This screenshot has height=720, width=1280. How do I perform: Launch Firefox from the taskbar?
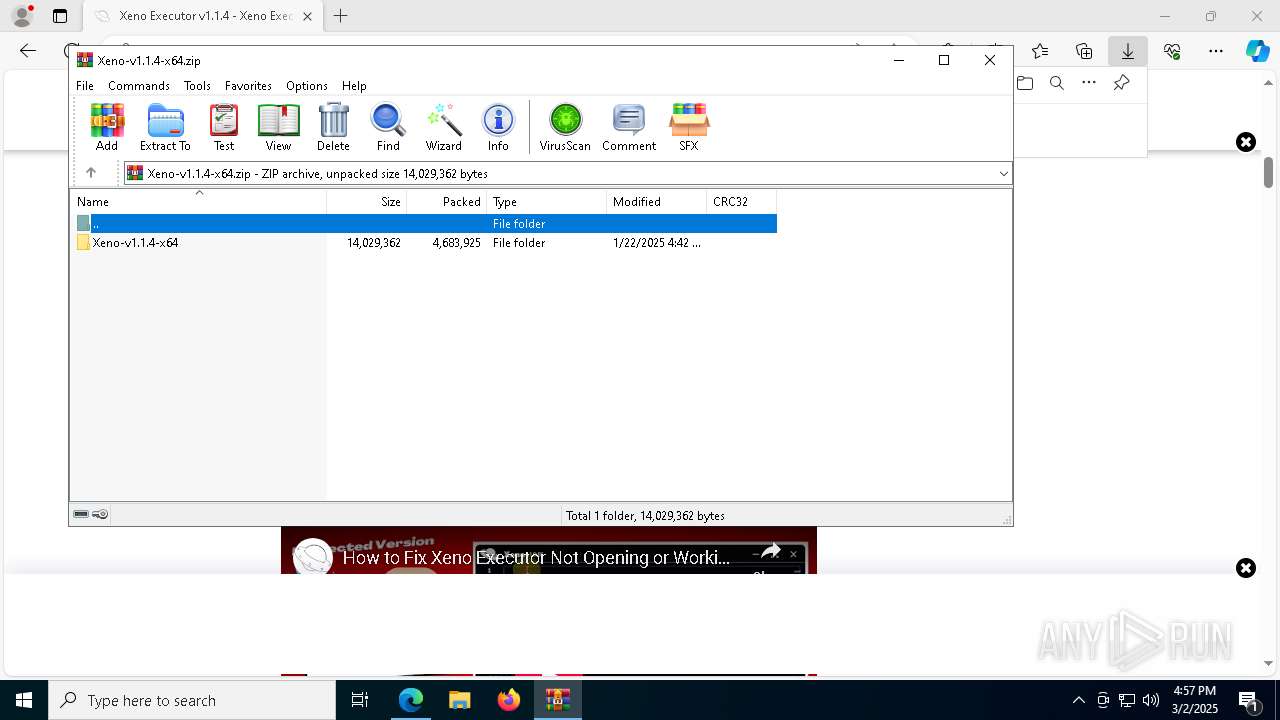pyautogui.click(x=509, y=700)
